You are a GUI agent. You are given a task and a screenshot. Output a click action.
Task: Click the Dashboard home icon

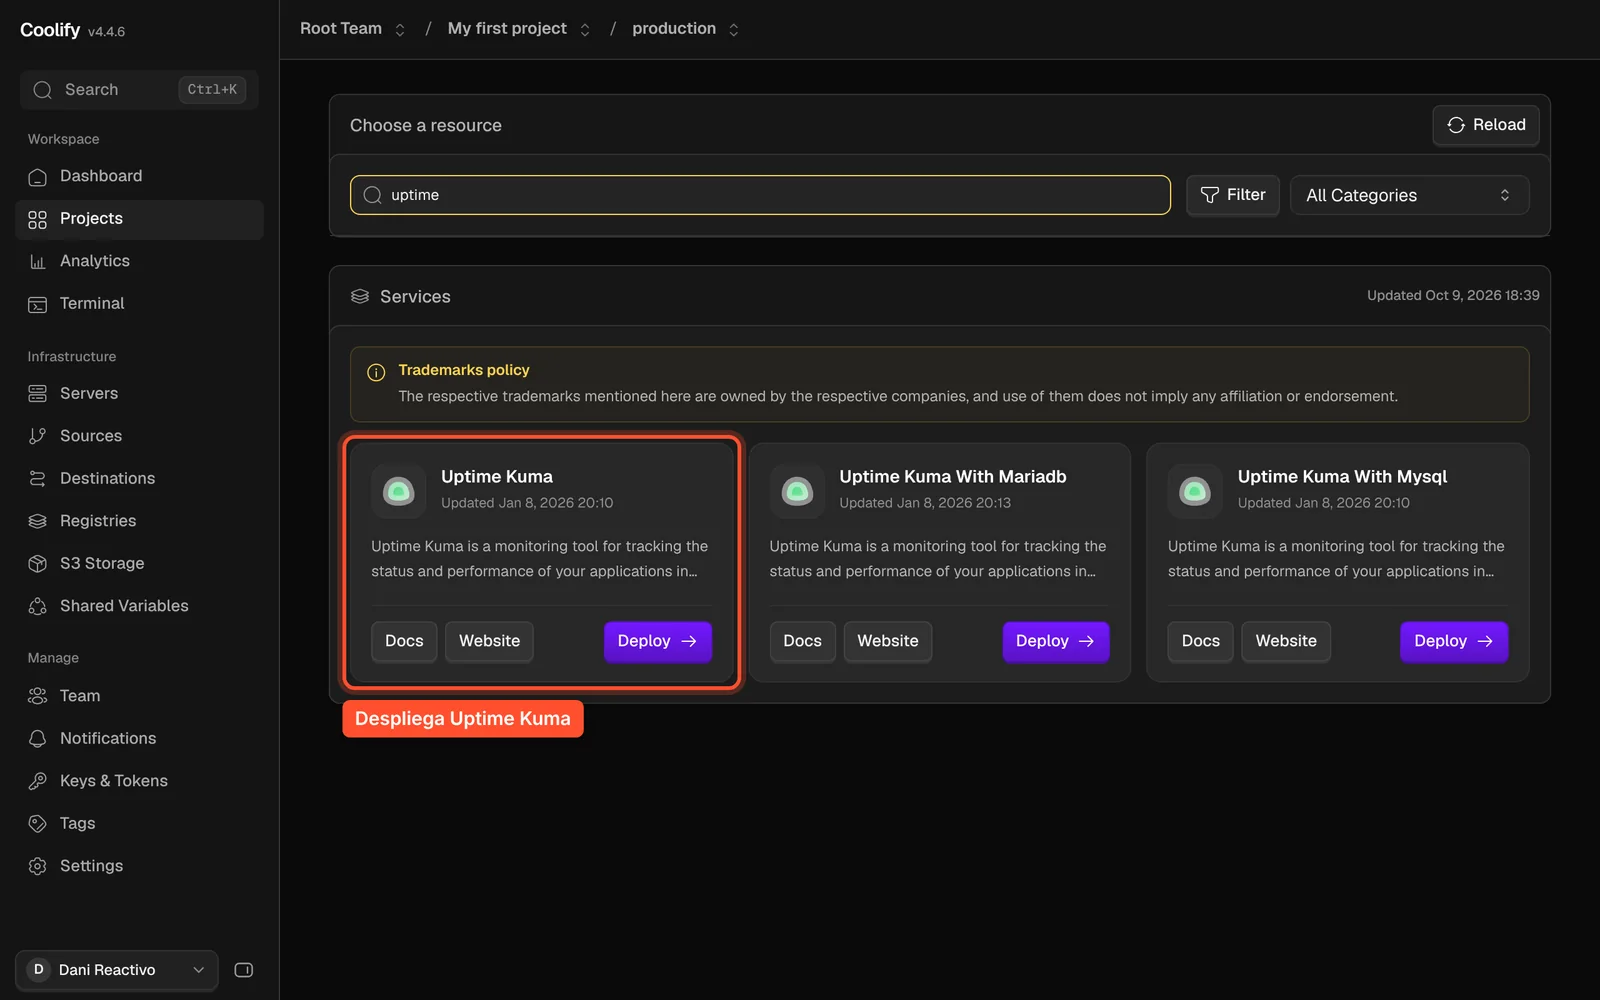[x=37, y=177]
